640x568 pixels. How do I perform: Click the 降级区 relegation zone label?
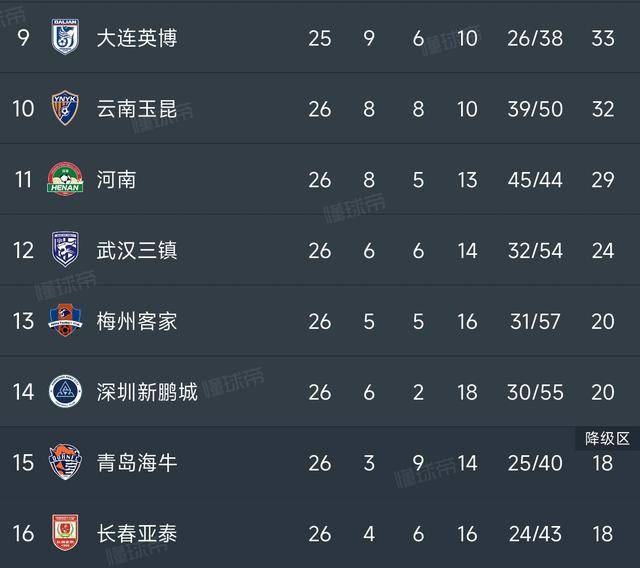[x=607, y=439]
